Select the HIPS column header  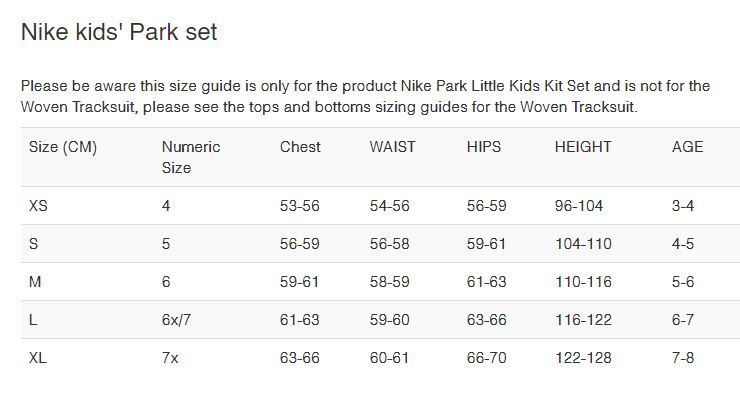pos(484,147)
